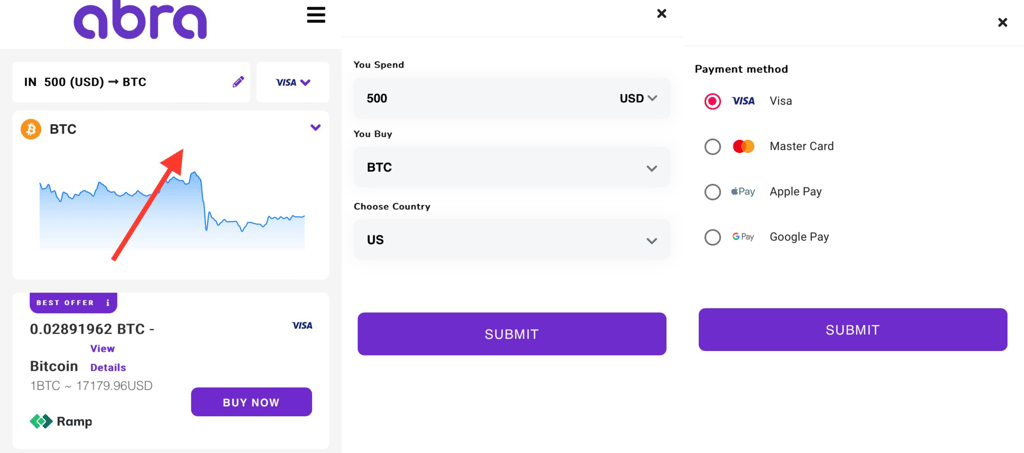Click the Abra logo

click(x=140, y=20)
